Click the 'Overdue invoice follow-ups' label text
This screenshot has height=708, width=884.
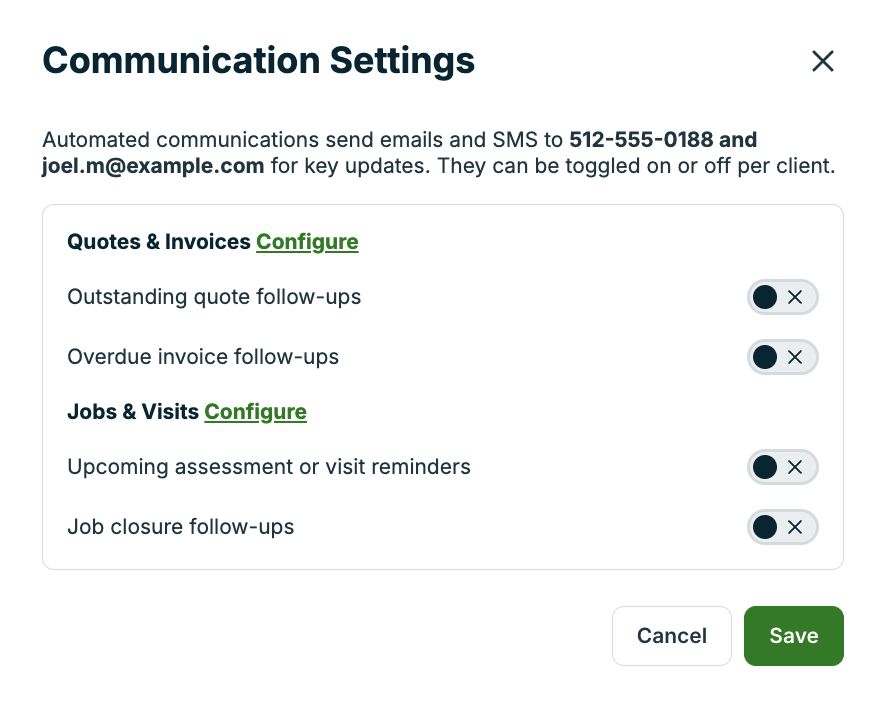pos(203,357)
